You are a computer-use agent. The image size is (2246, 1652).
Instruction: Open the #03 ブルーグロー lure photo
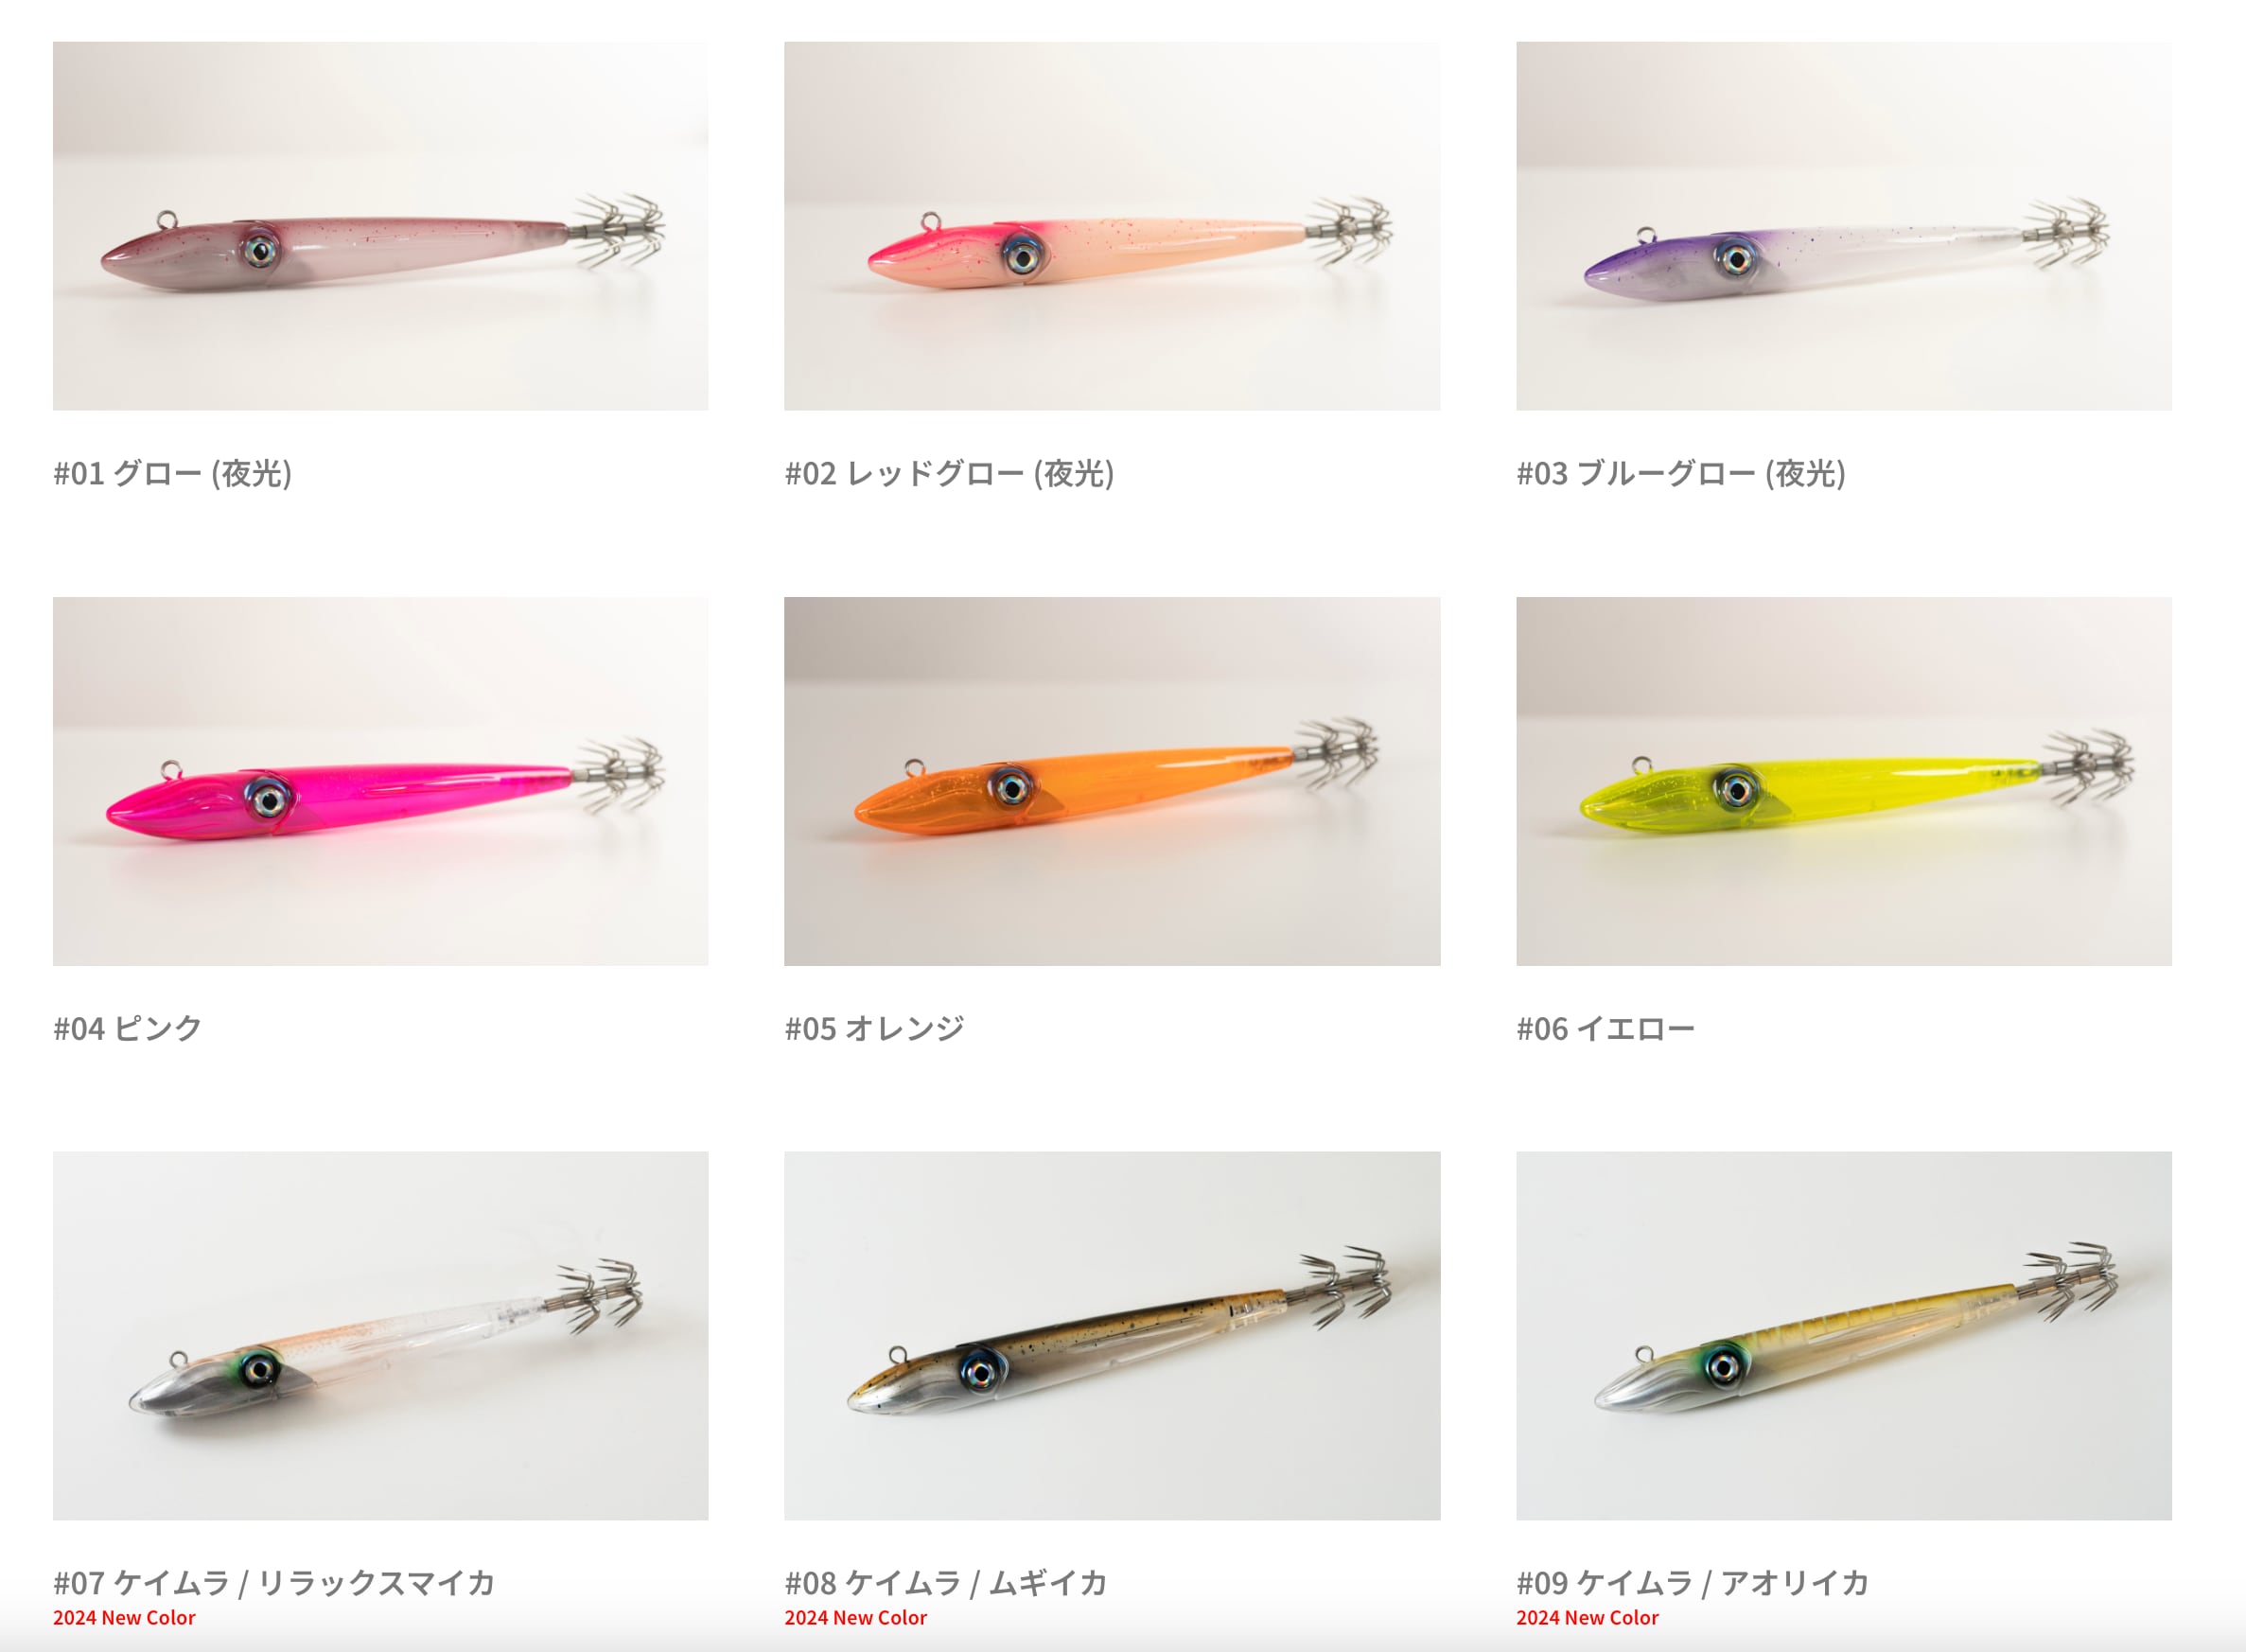(1843, 226)
